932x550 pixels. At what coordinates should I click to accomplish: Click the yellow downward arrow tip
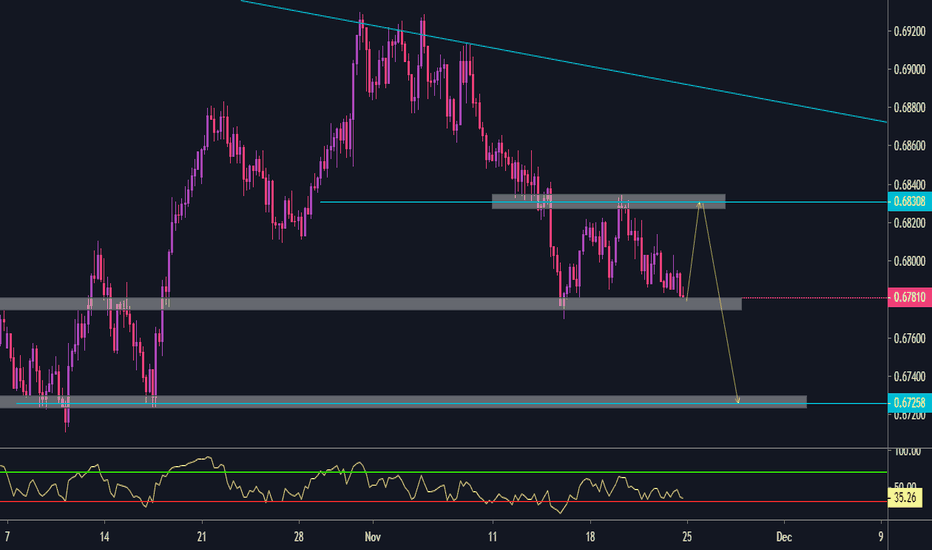point(738,402)
